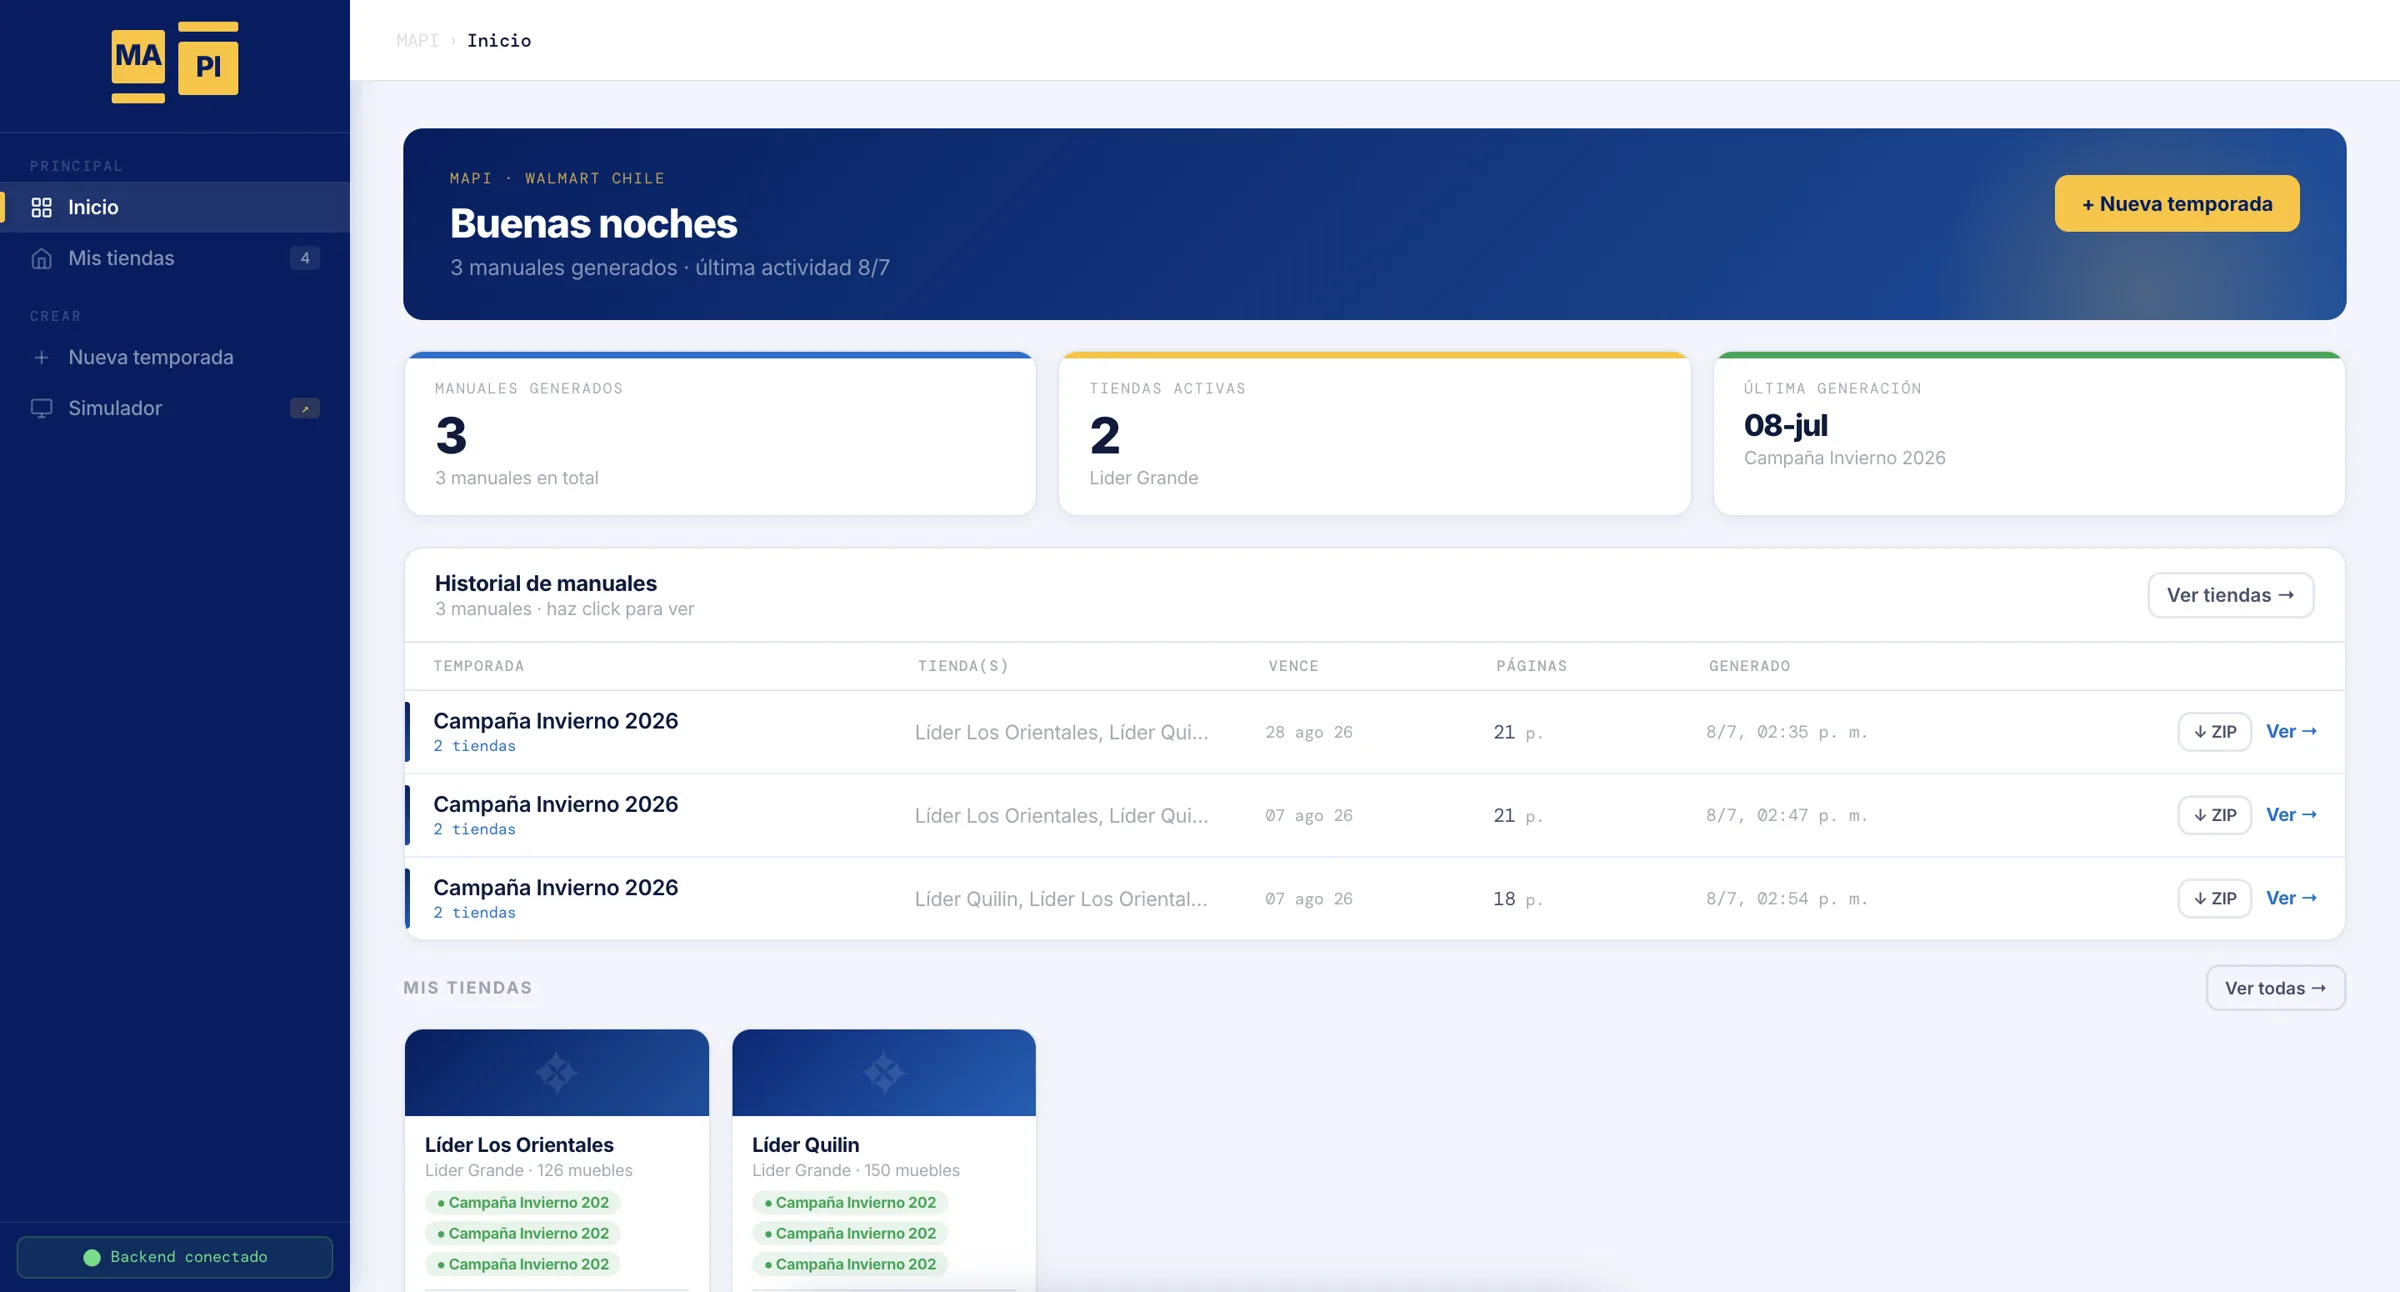Image resolution: width=2400 pixels, height=1292 pixels.
Task: Click MAPI in the breadcrumb
Action: 417,40
